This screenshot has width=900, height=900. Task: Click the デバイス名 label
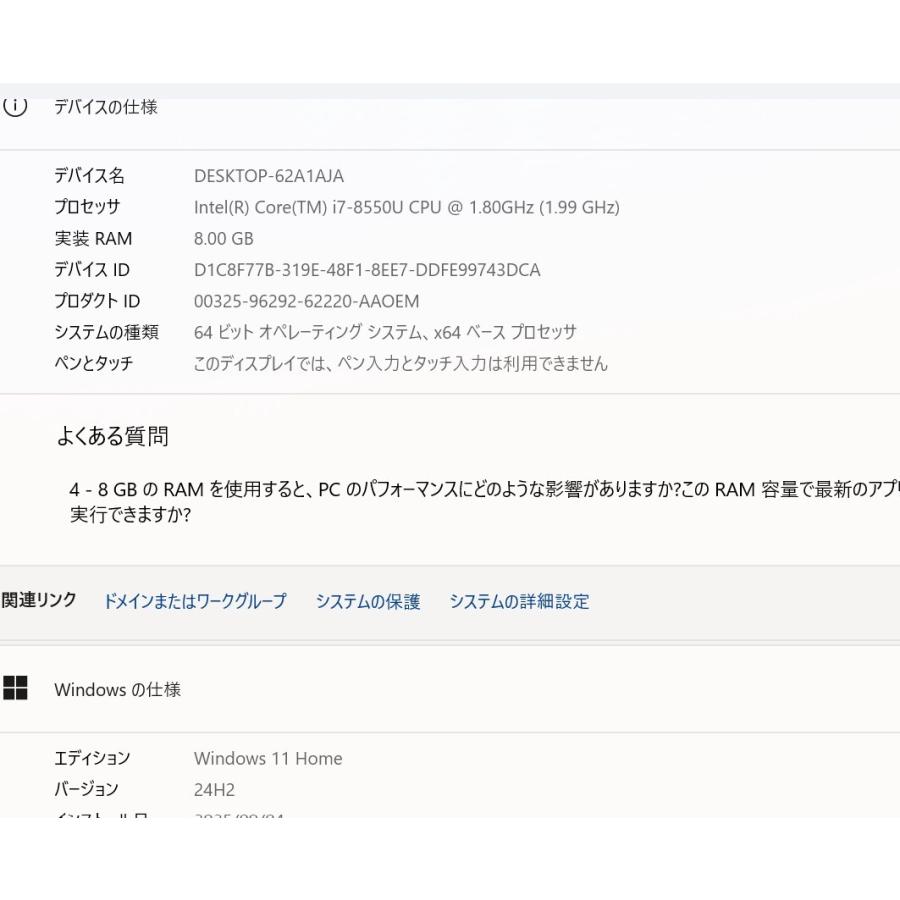tap(89, 175)
